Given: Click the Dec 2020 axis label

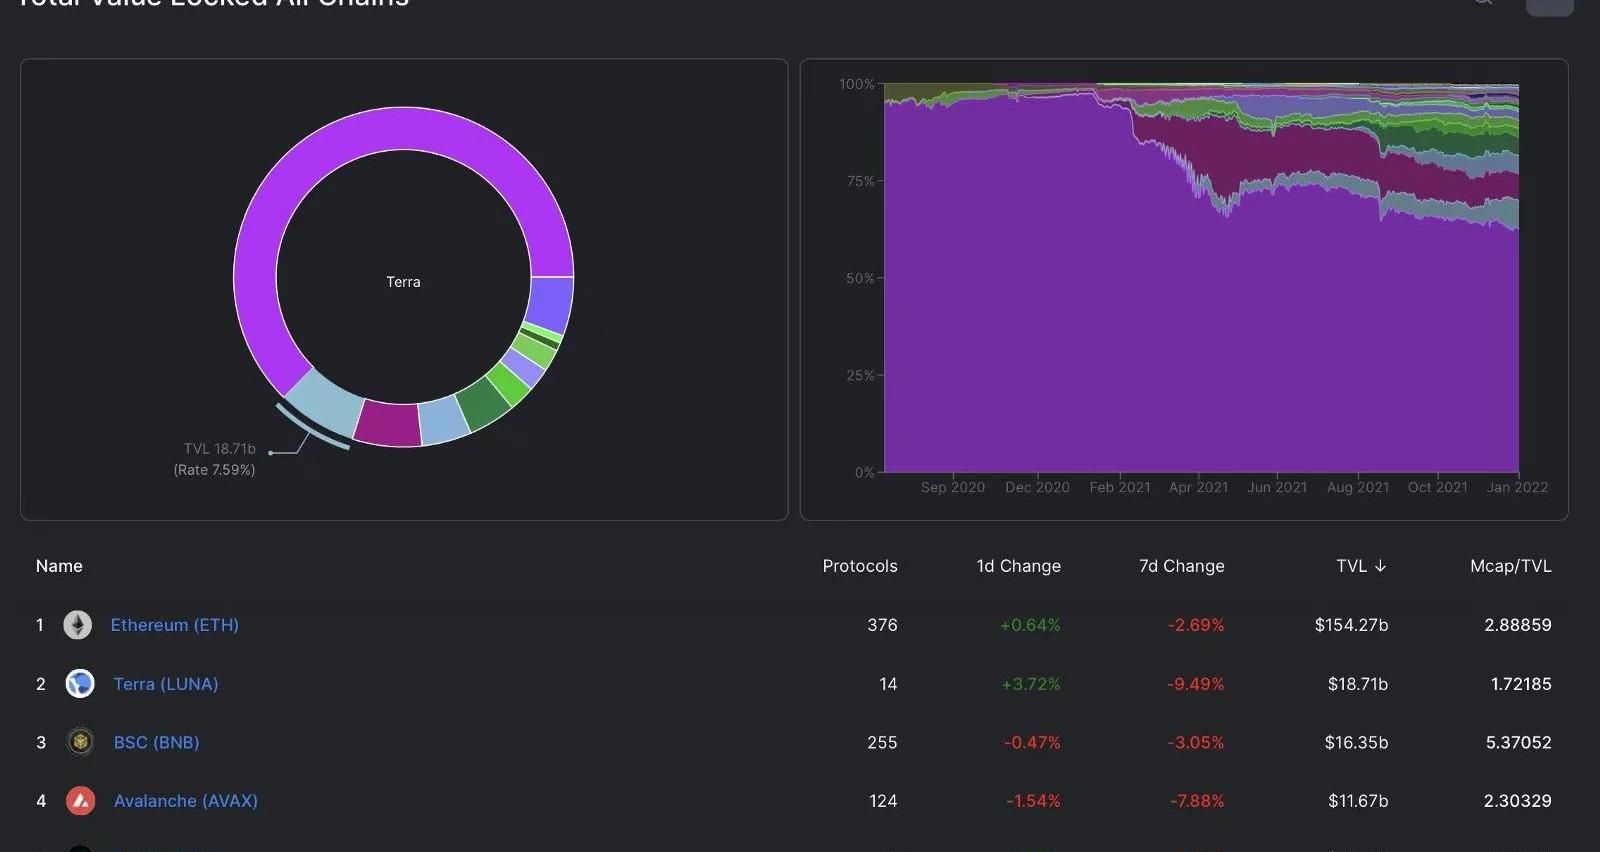Looking at the screenshot, I should pos(1037,487).
